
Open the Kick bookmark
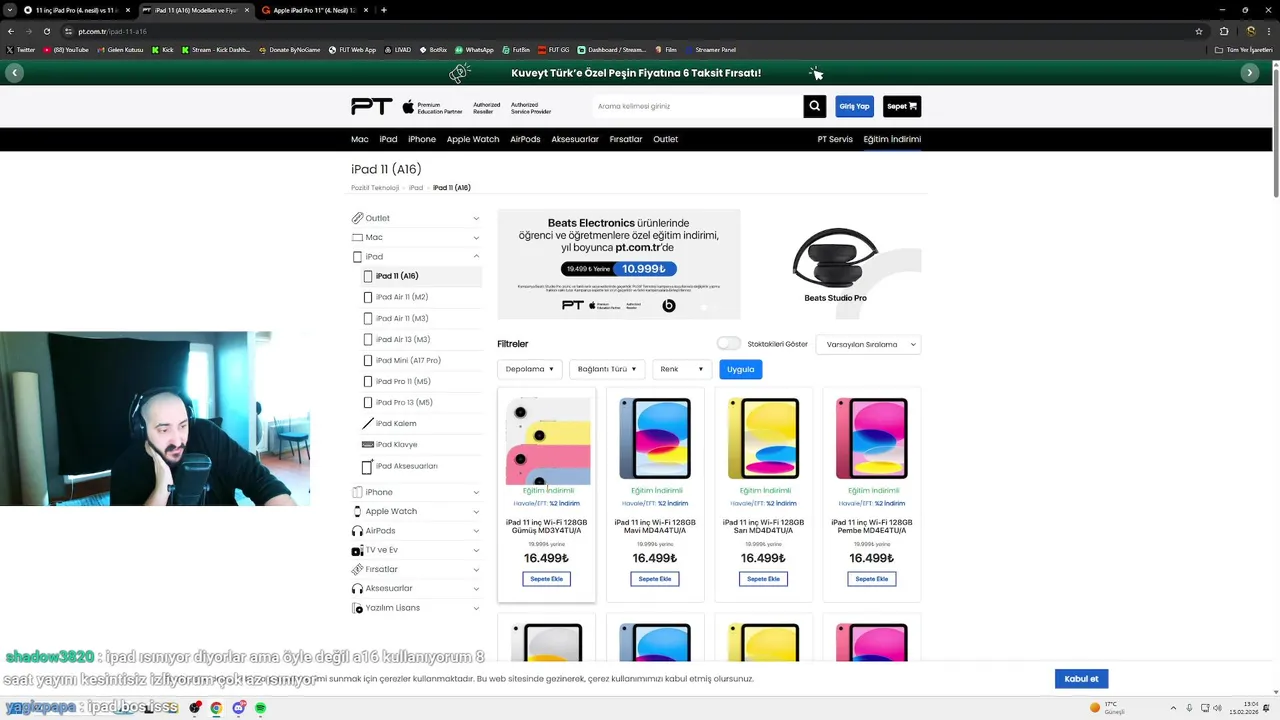pos(163,49)
